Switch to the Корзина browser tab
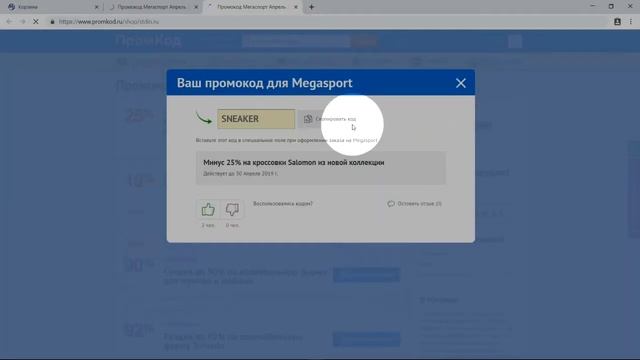Image resolution: width=640 pixels, height=360 pixels. (53, 7)
